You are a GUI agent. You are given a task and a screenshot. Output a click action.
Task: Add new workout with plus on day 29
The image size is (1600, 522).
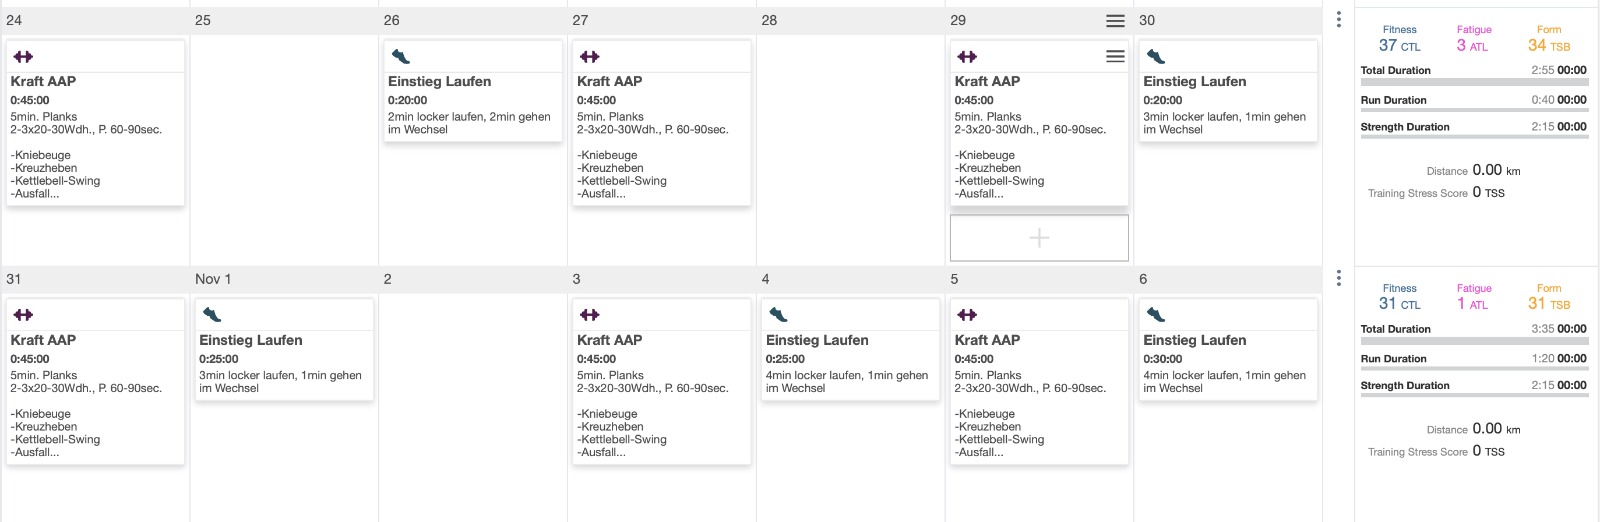click(x=1039, y=238)
